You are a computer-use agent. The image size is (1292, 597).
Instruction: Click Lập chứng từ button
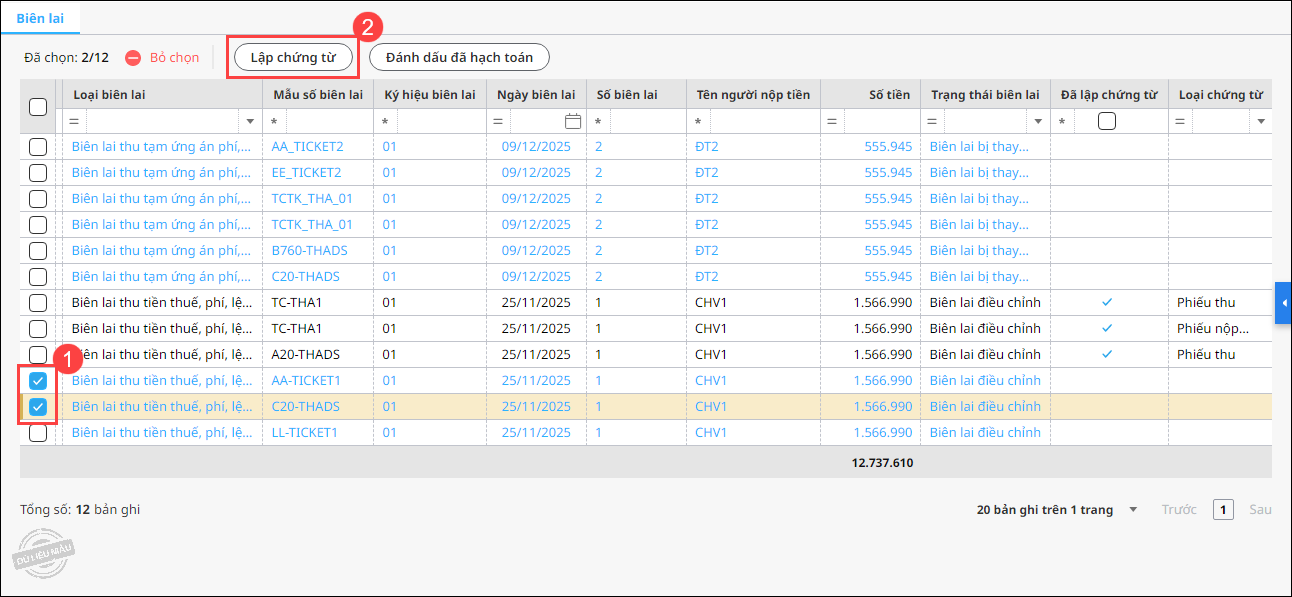click(293, 57)
